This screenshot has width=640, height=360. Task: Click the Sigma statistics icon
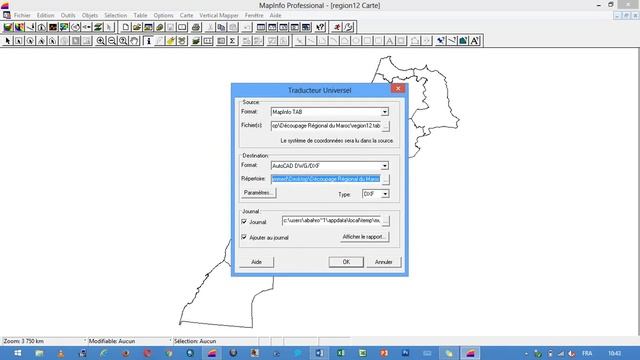(232, 41)
